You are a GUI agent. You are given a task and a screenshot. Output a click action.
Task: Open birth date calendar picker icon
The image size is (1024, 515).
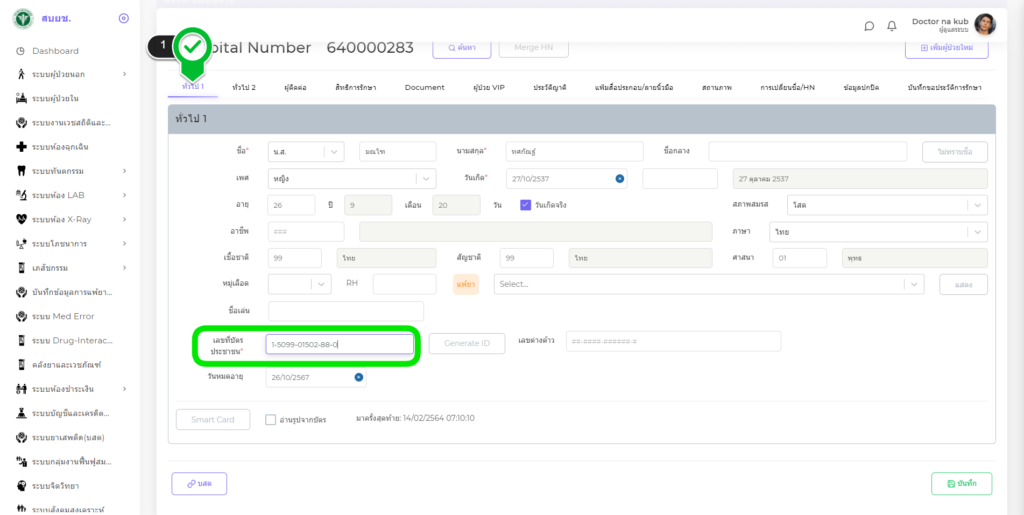tap(619, 179)
